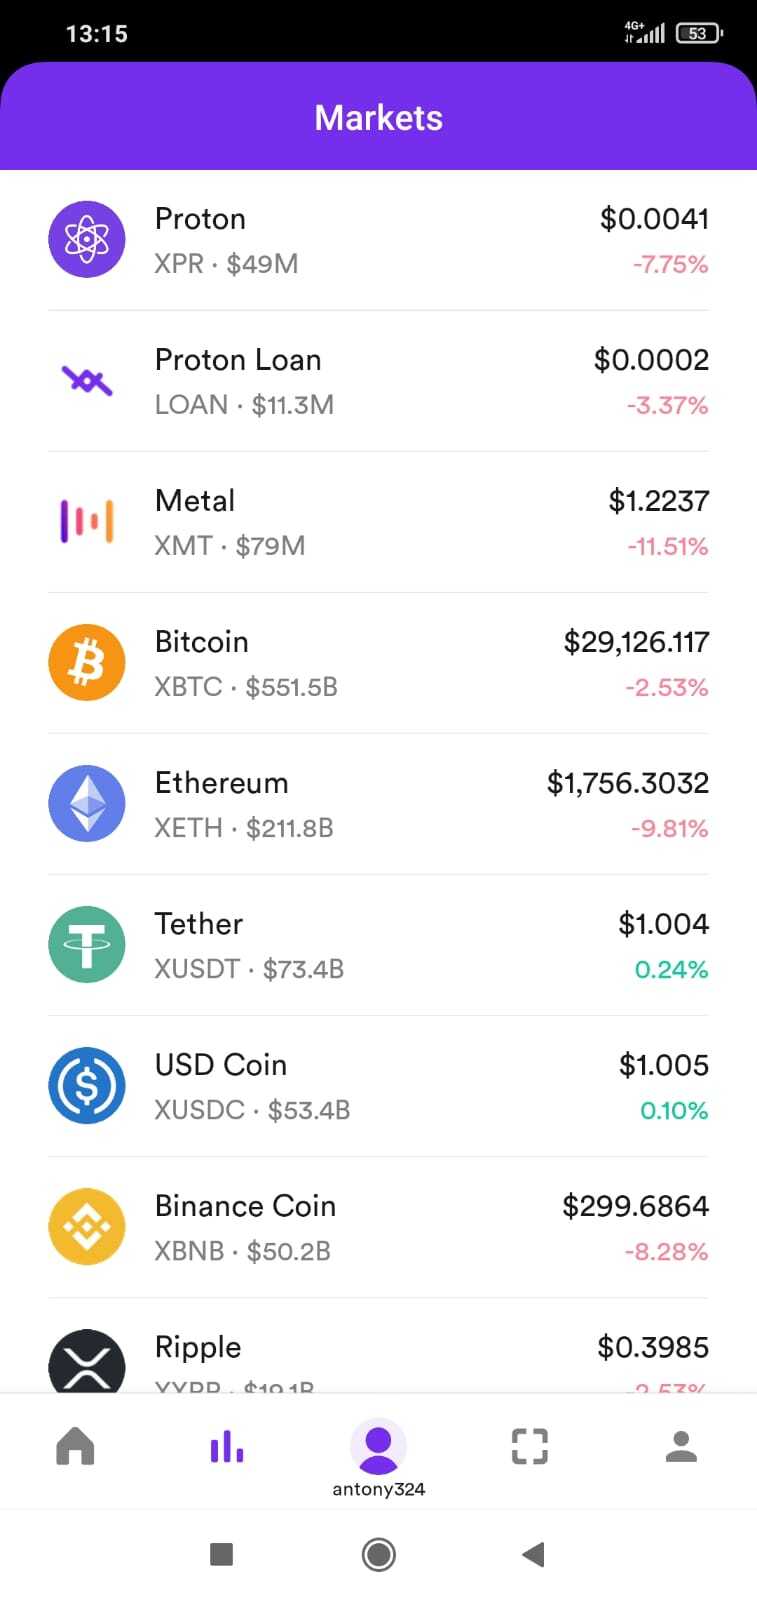Tap the yellow Binance Coin icon
The image size is (757, 1600).
[87, 1226]
